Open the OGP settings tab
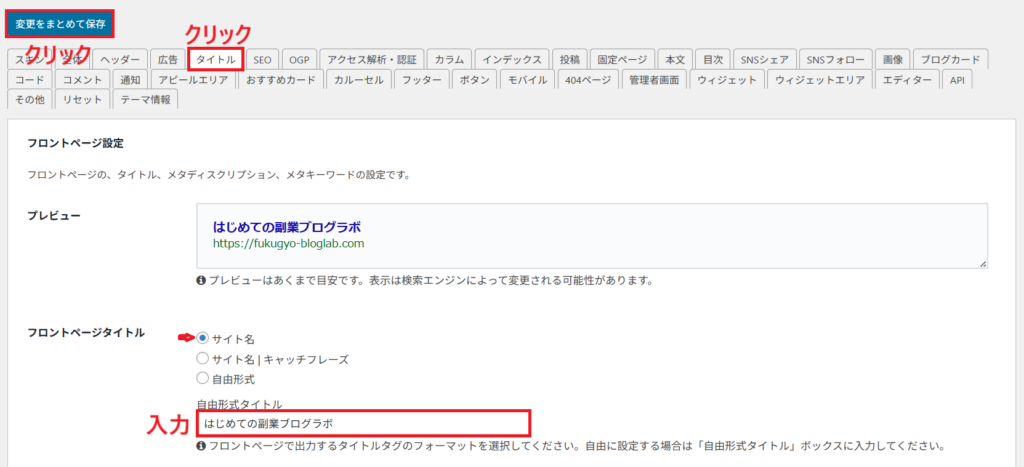1024x467 pixels. 299,60
